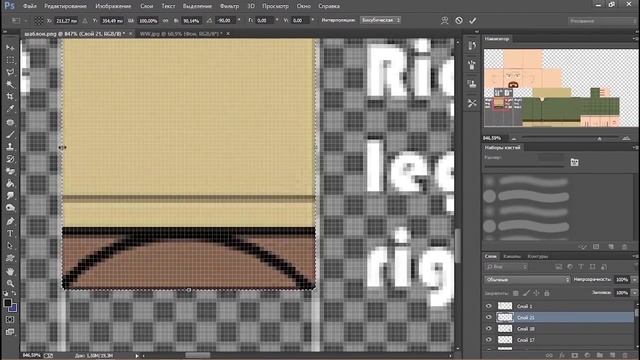This screenshot has width=640, height=360.
Task: Switch to the Контуры tab
Action: point(538,256)
